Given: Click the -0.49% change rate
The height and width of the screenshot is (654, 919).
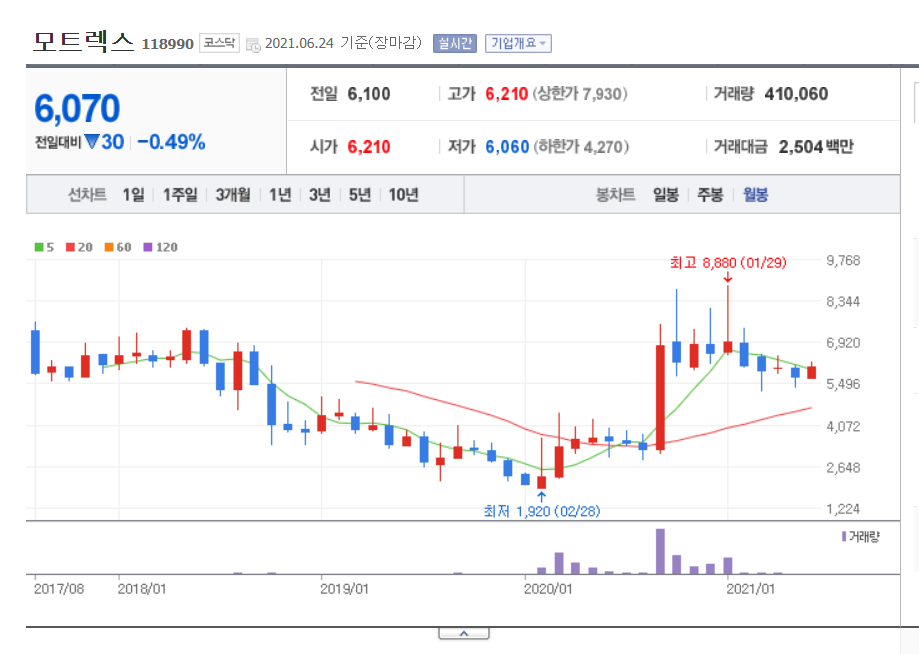Looking at the screenshot, I should coord(171,142).
